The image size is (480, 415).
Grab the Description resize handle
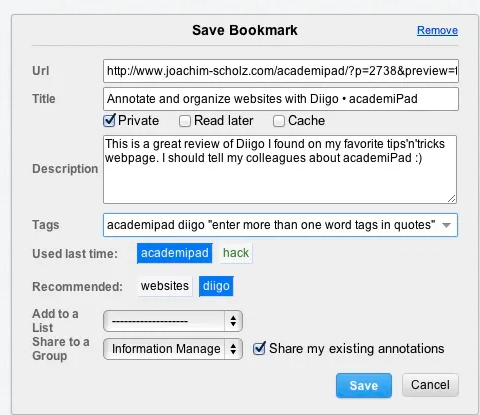point(452,199)
